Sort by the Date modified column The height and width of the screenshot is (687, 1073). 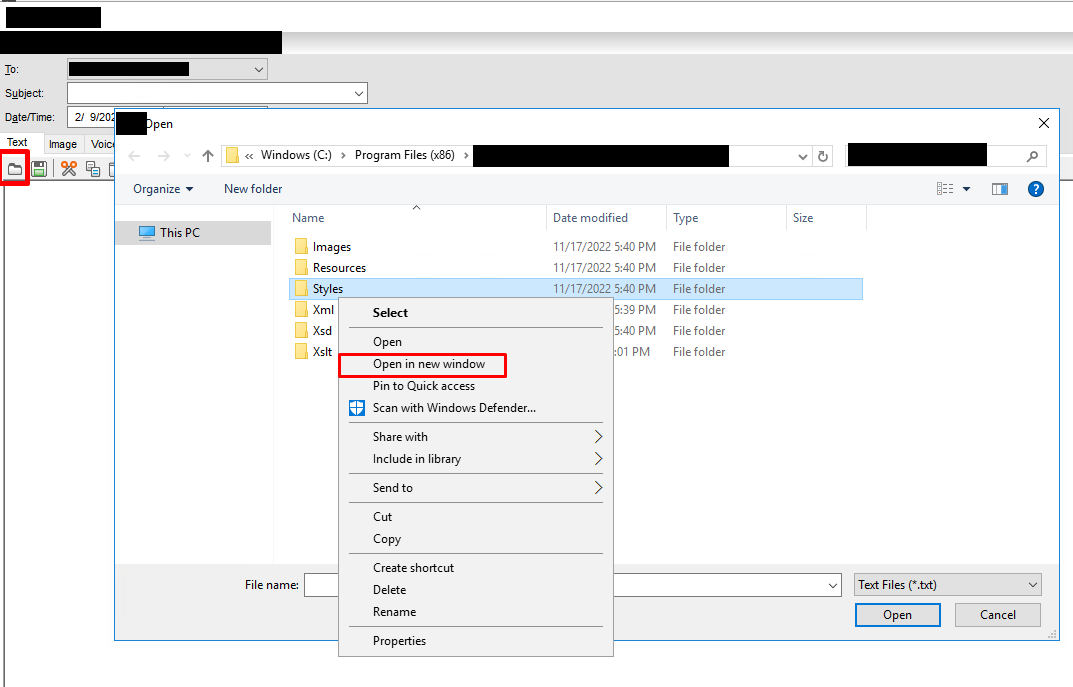click(x=590, y=218)
